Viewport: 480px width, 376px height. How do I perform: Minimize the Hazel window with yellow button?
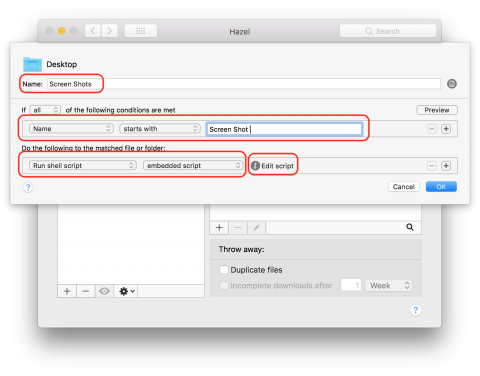tap(61, 31)
